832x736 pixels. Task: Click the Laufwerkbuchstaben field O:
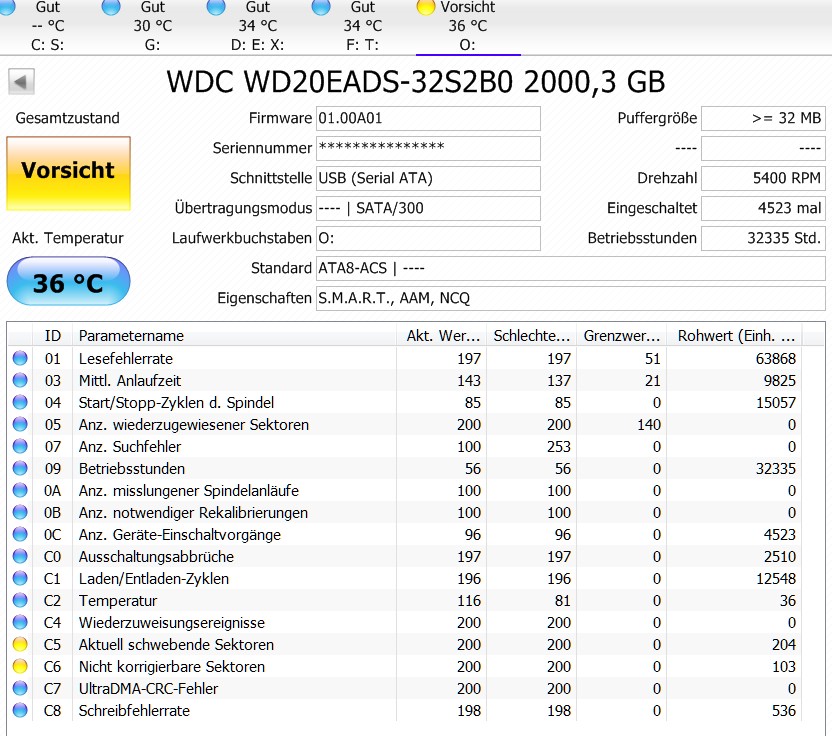pyautogui.click(x=428, y=238)
